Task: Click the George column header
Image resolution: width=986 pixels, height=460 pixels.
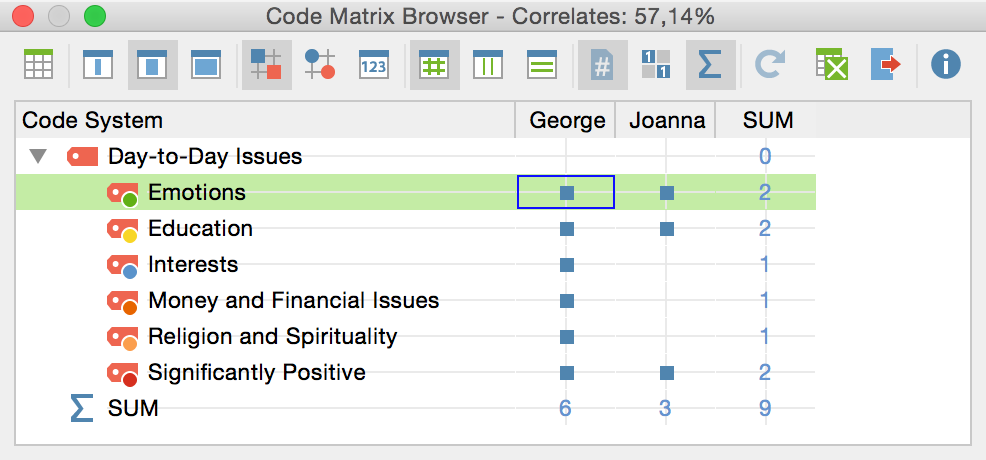Action: click(567, 121)
